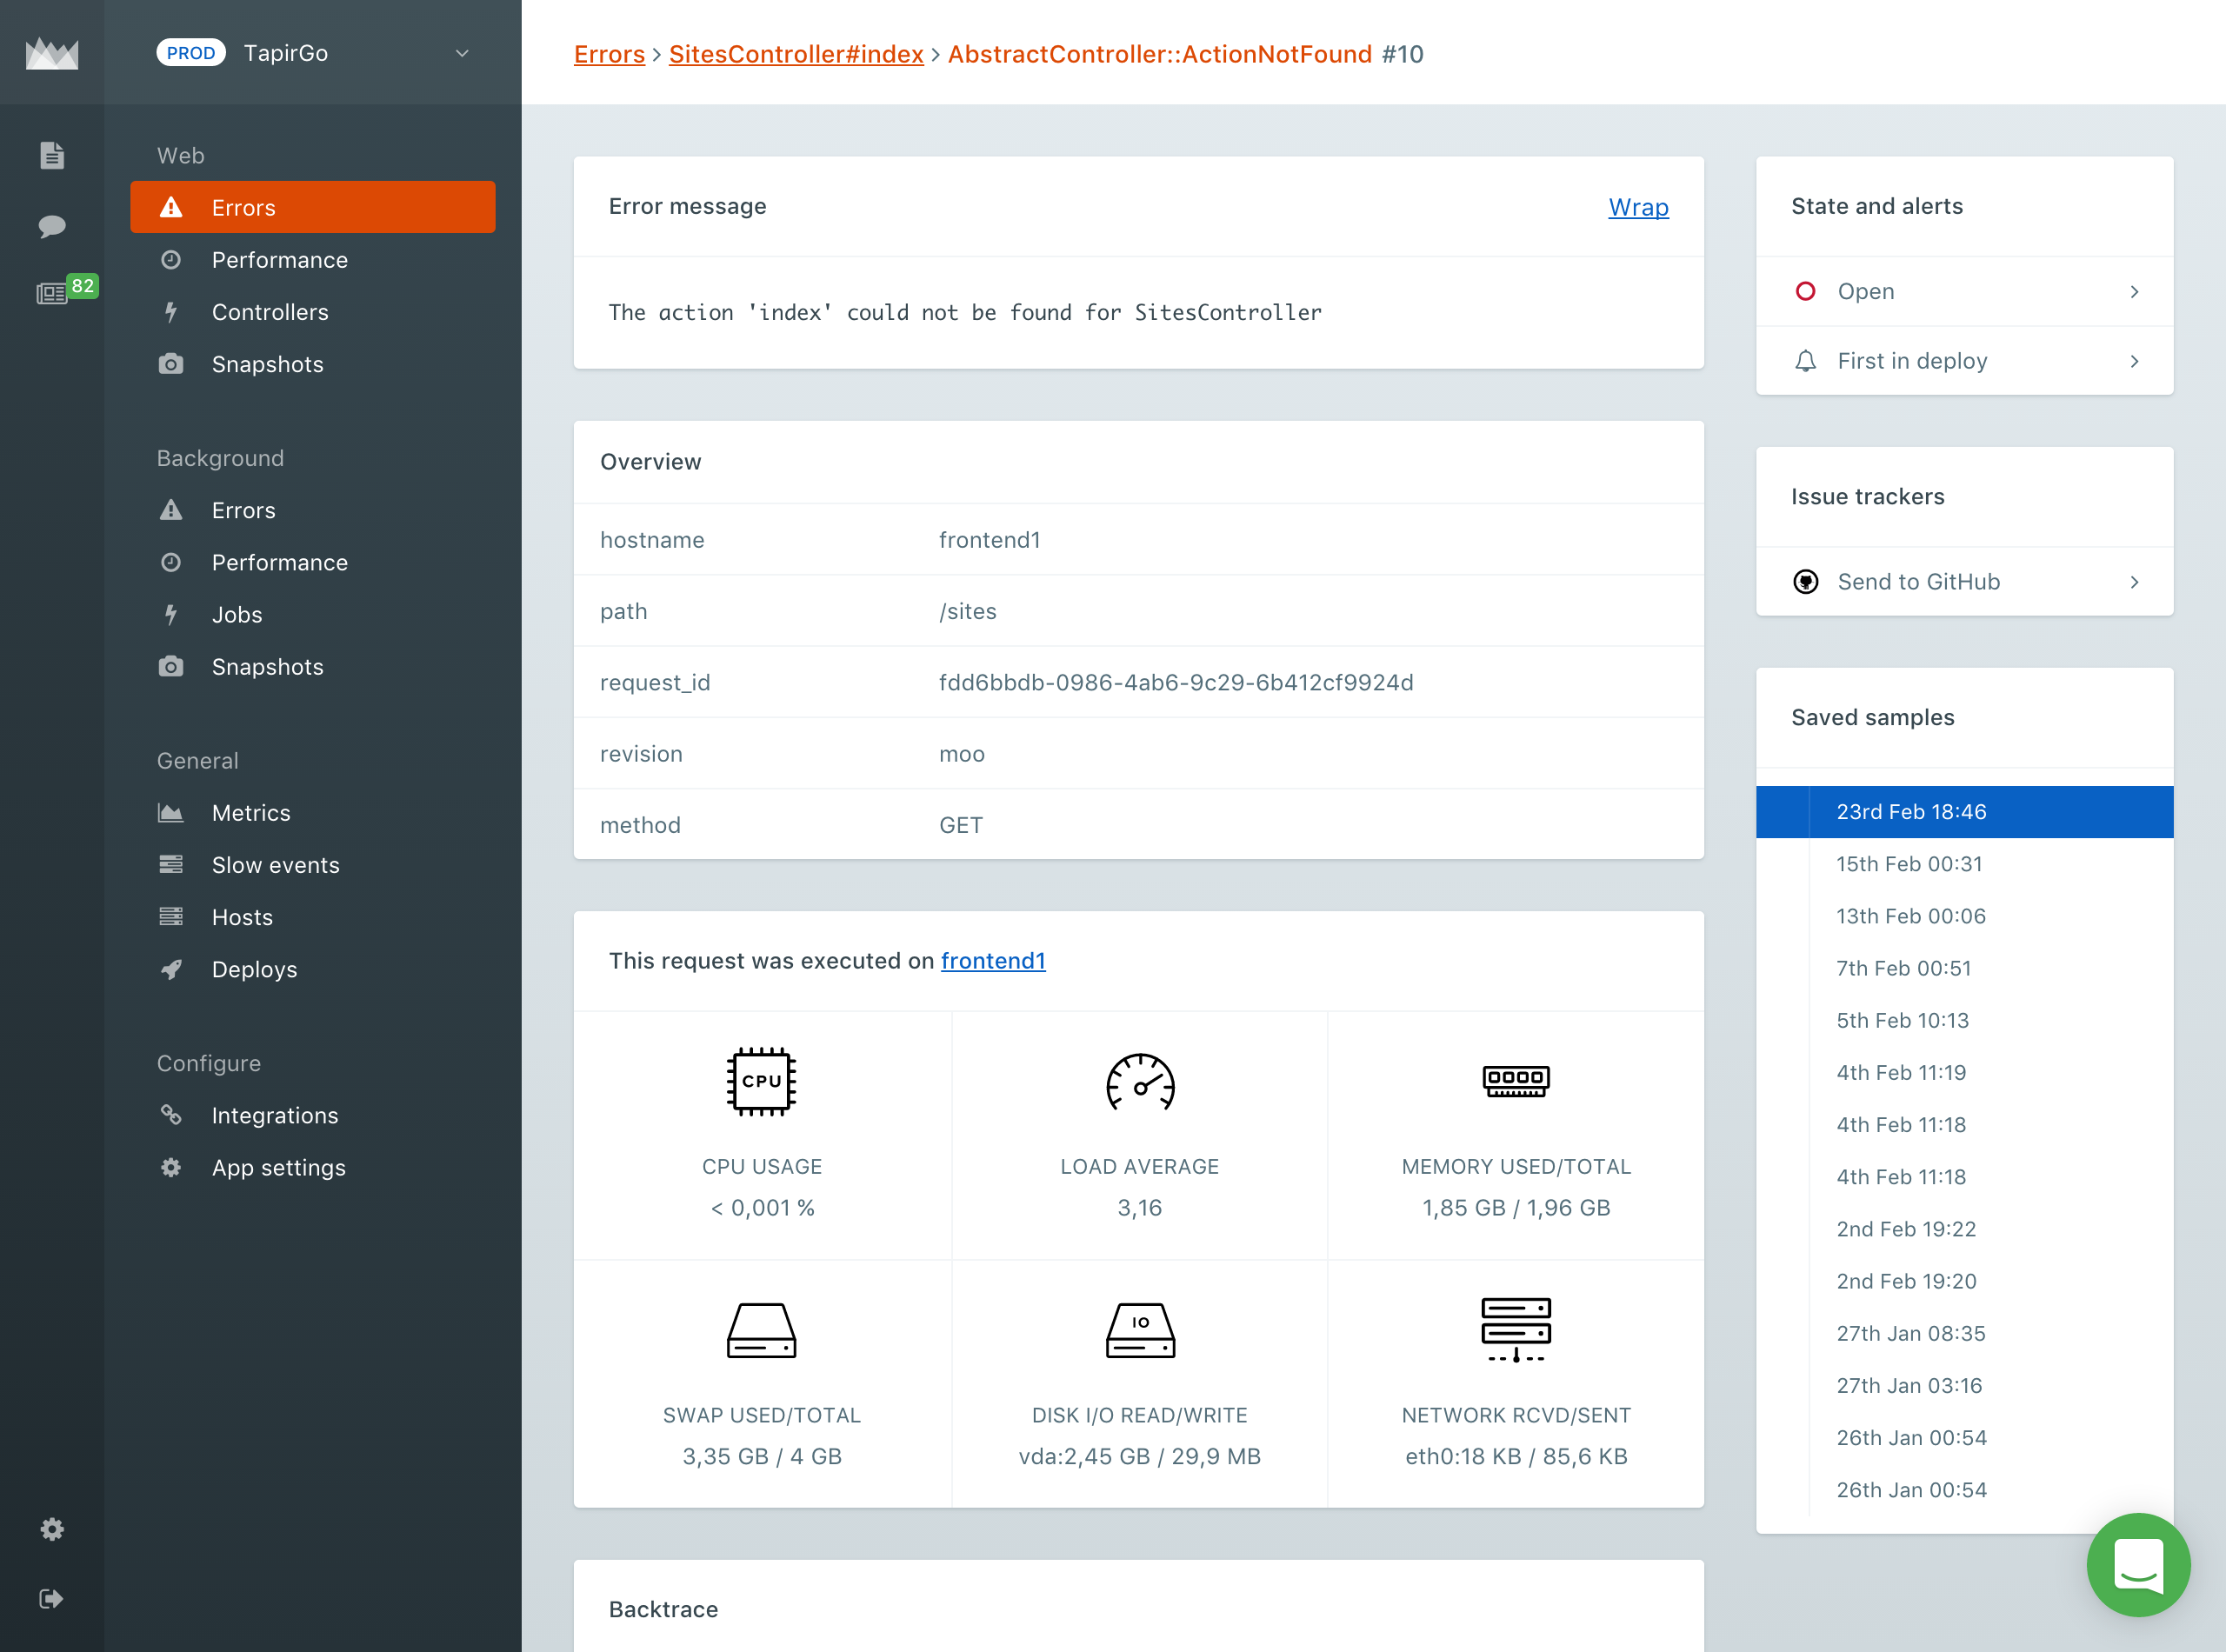Toggle Wrap on the error message
Image resolution: width=2226 pixels, height=1652 pixels.
(1637, 207)
